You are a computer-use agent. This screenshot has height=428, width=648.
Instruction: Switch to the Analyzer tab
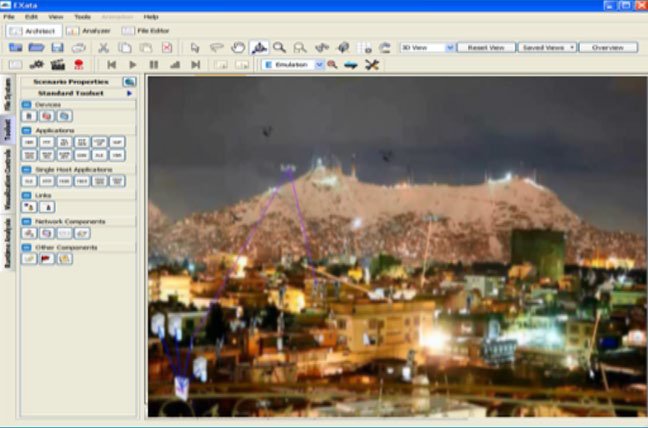90,31
